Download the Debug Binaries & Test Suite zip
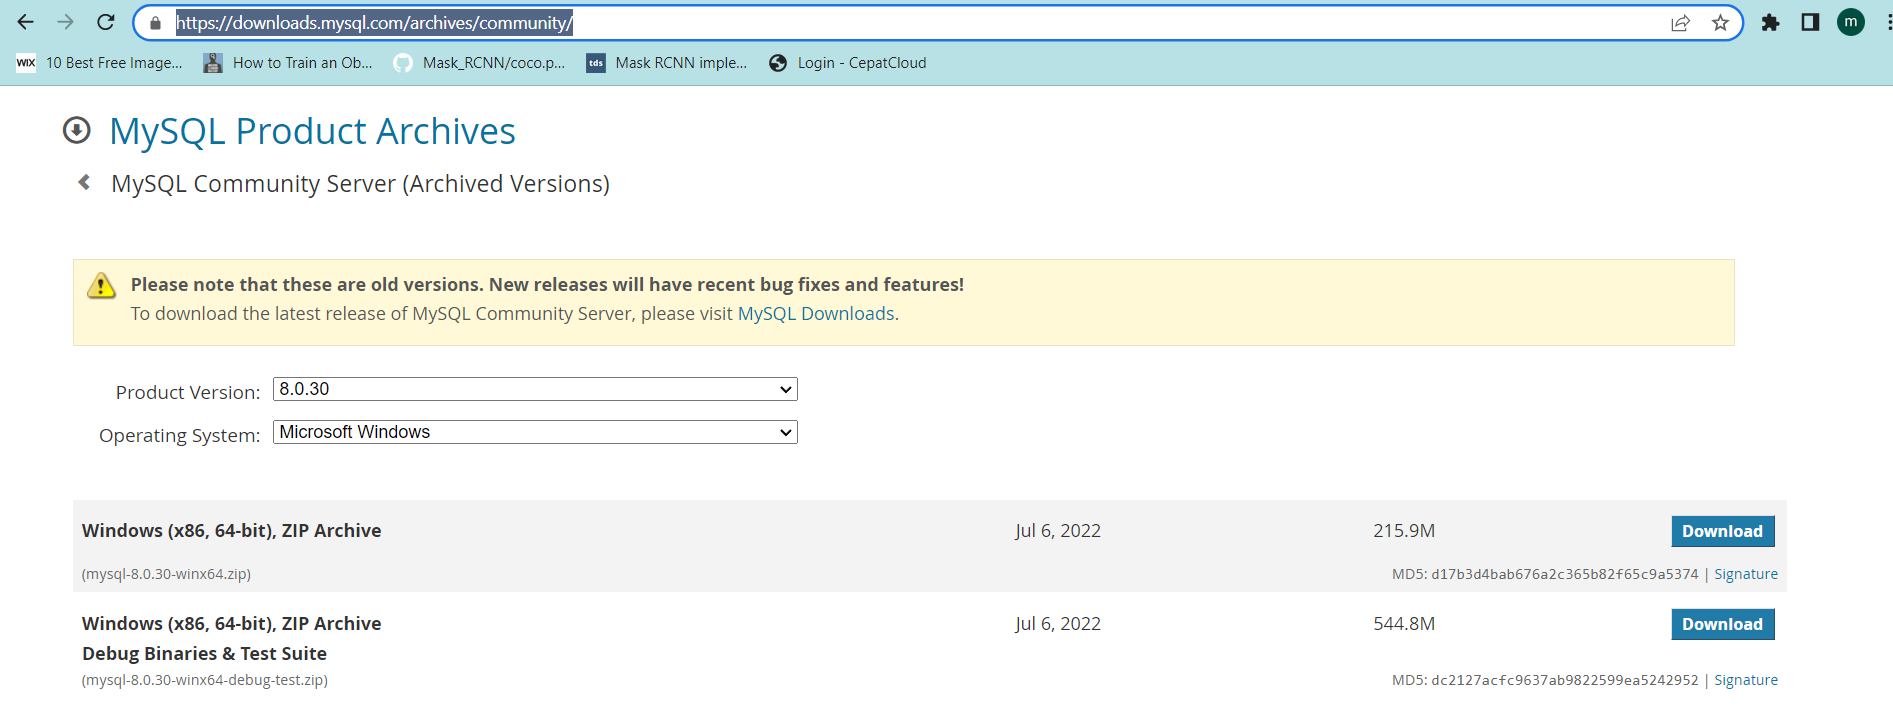The width and height of the screenshot is (1893, 712). 1722,624
